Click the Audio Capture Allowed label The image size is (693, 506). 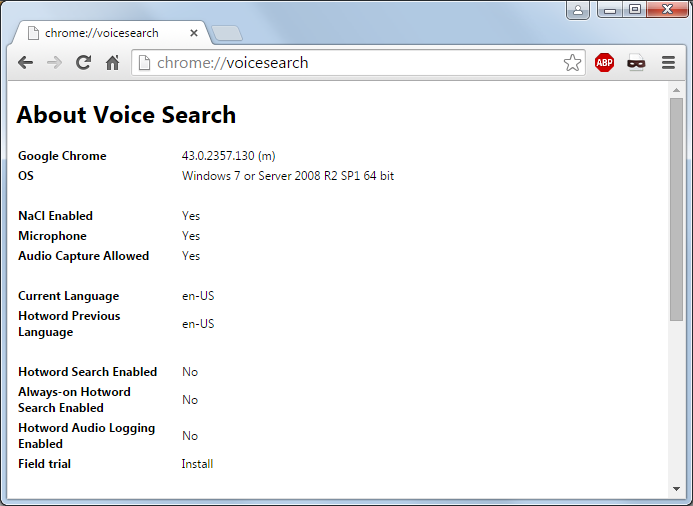(x=84, y=256)
